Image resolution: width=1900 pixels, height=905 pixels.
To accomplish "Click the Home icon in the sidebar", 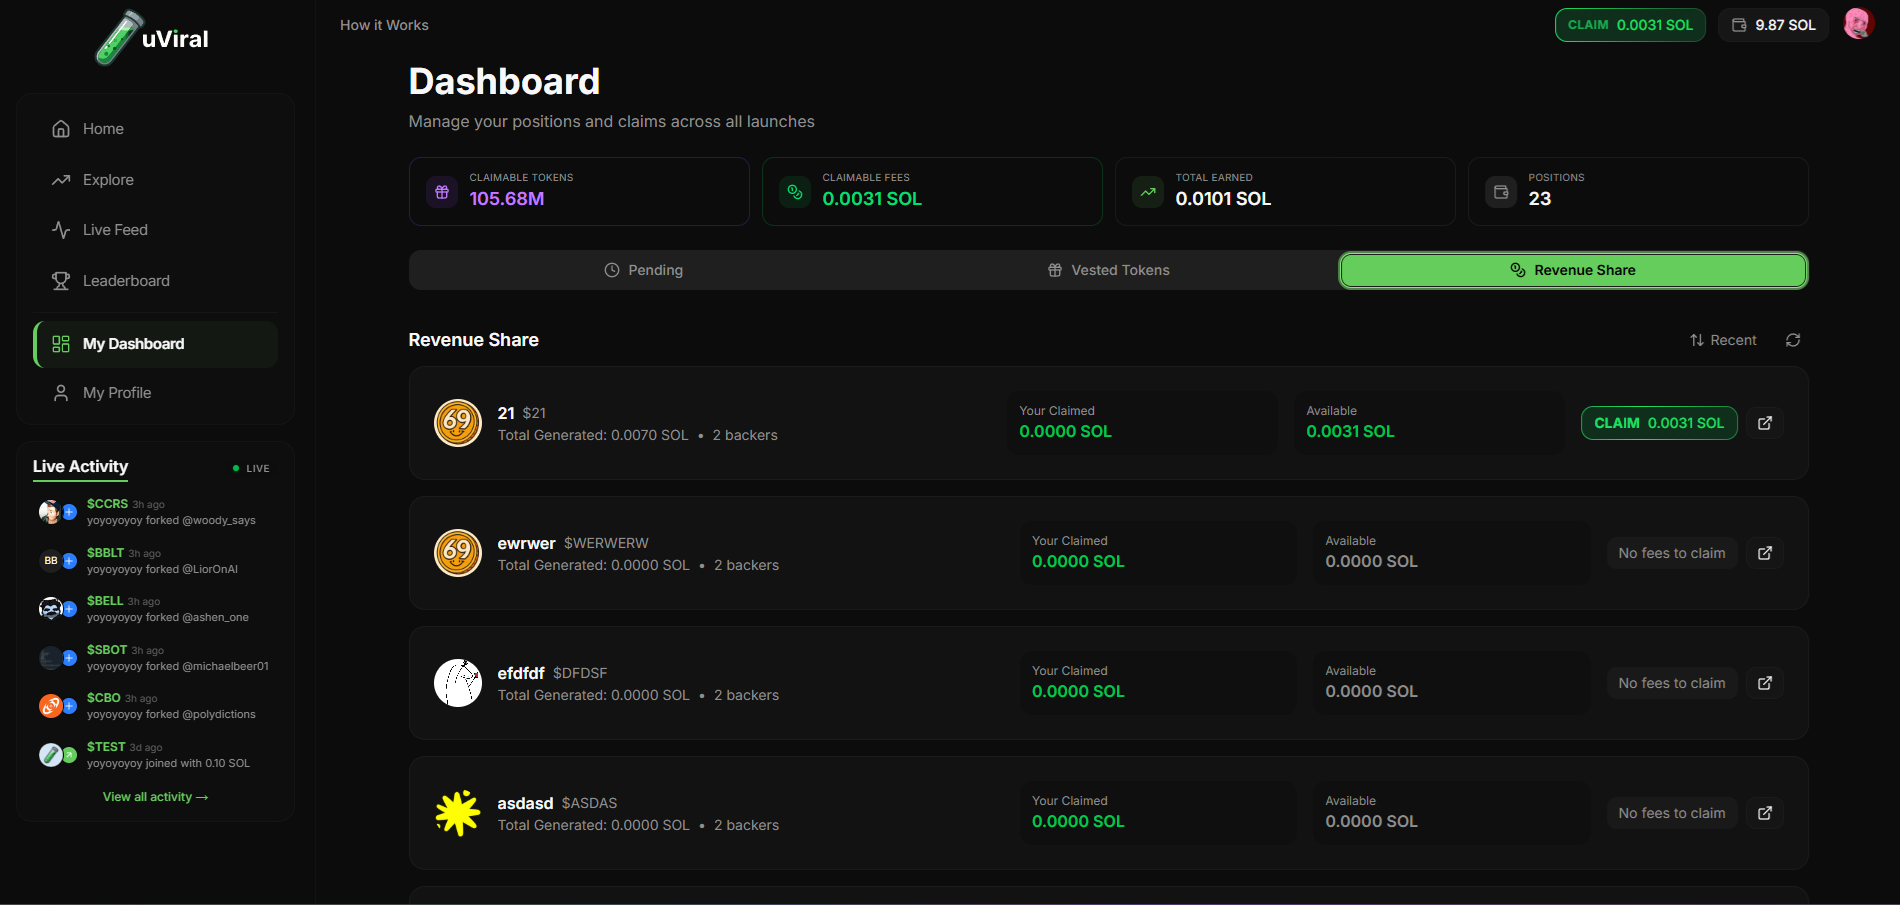I will coord(61,128).
